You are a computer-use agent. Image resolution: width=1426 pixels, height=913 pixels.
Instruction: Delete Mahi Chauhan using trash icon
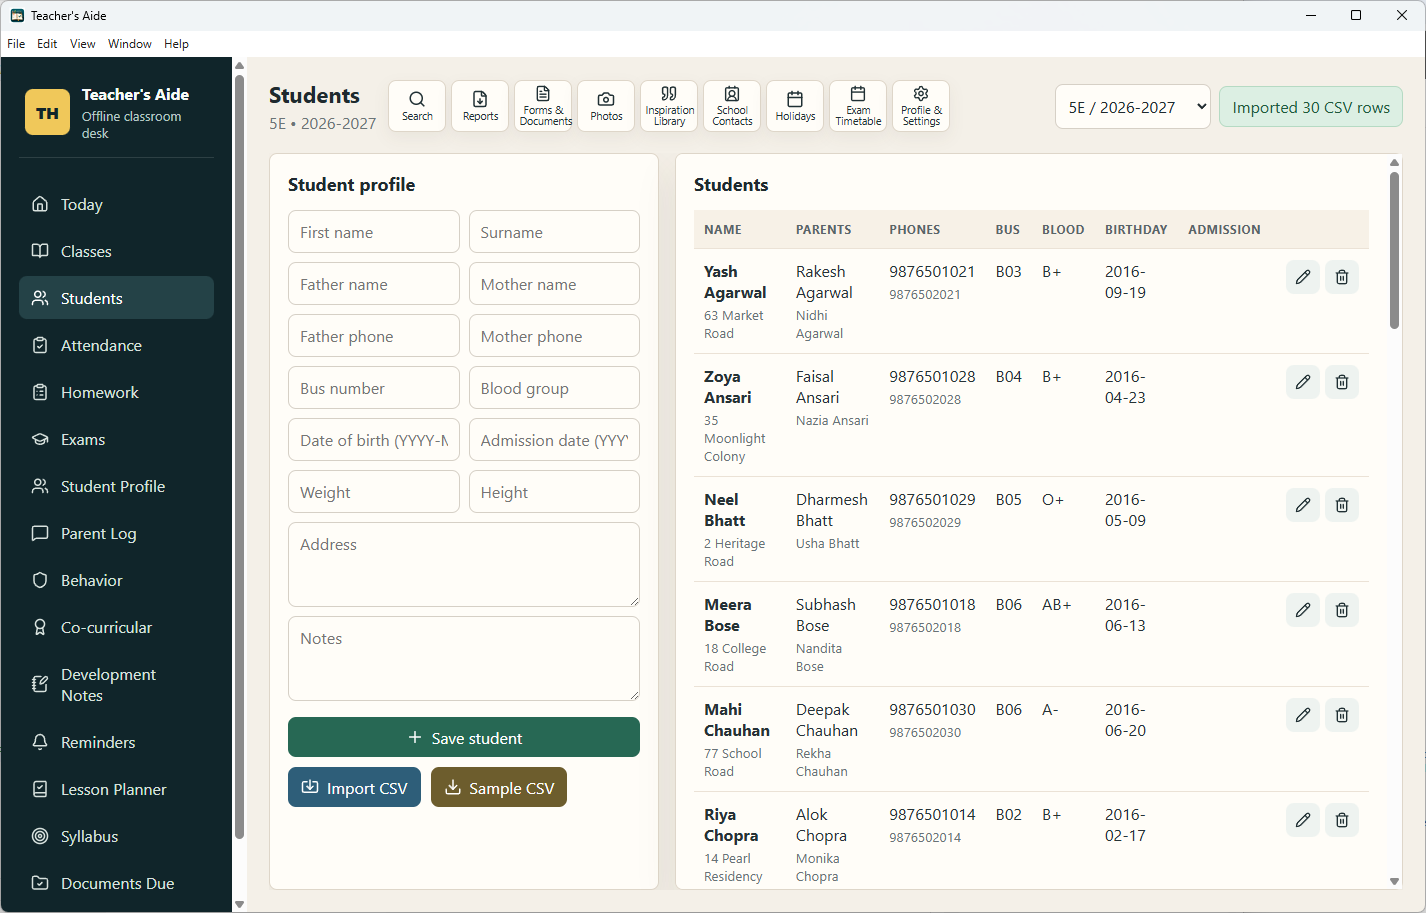[1342, 715]
